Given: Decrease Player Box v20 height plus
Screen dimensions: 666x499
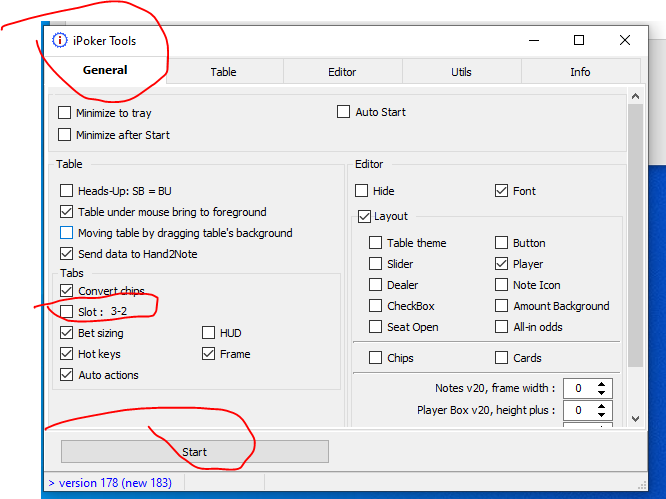Looking at the screenshot, I should coord(601,414).
